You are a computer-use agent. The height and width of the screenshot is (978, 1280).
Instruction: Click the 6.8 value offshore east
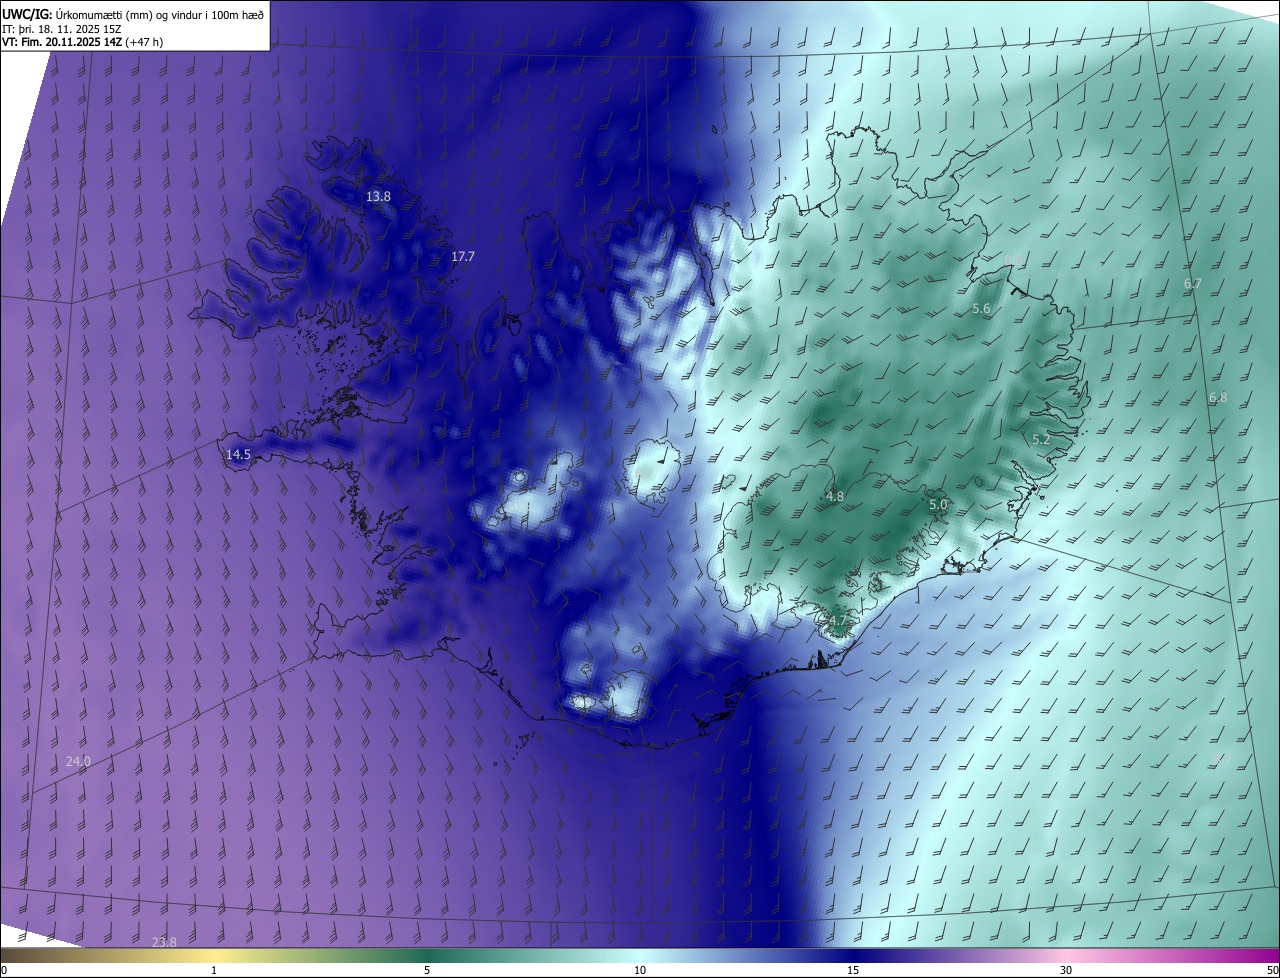(1218, 397)
